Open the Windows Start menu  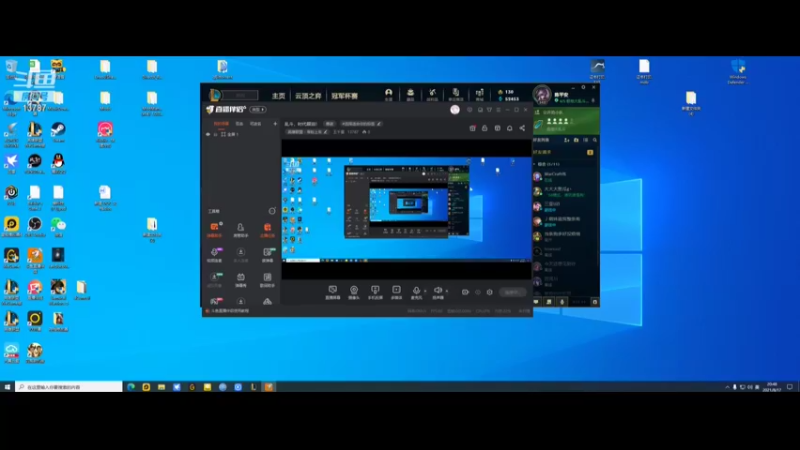7,387
